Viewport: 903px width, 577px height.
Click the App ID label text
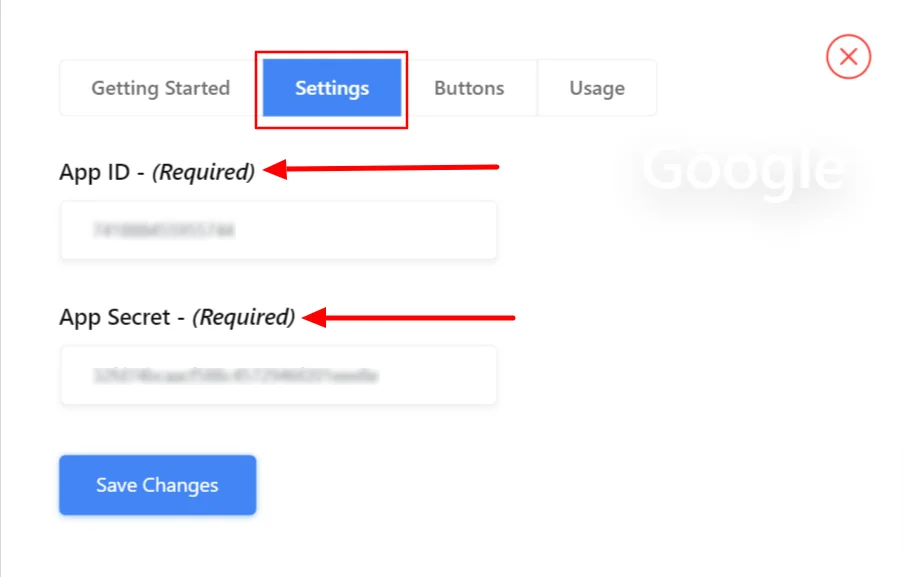click(x=94, y=172)
